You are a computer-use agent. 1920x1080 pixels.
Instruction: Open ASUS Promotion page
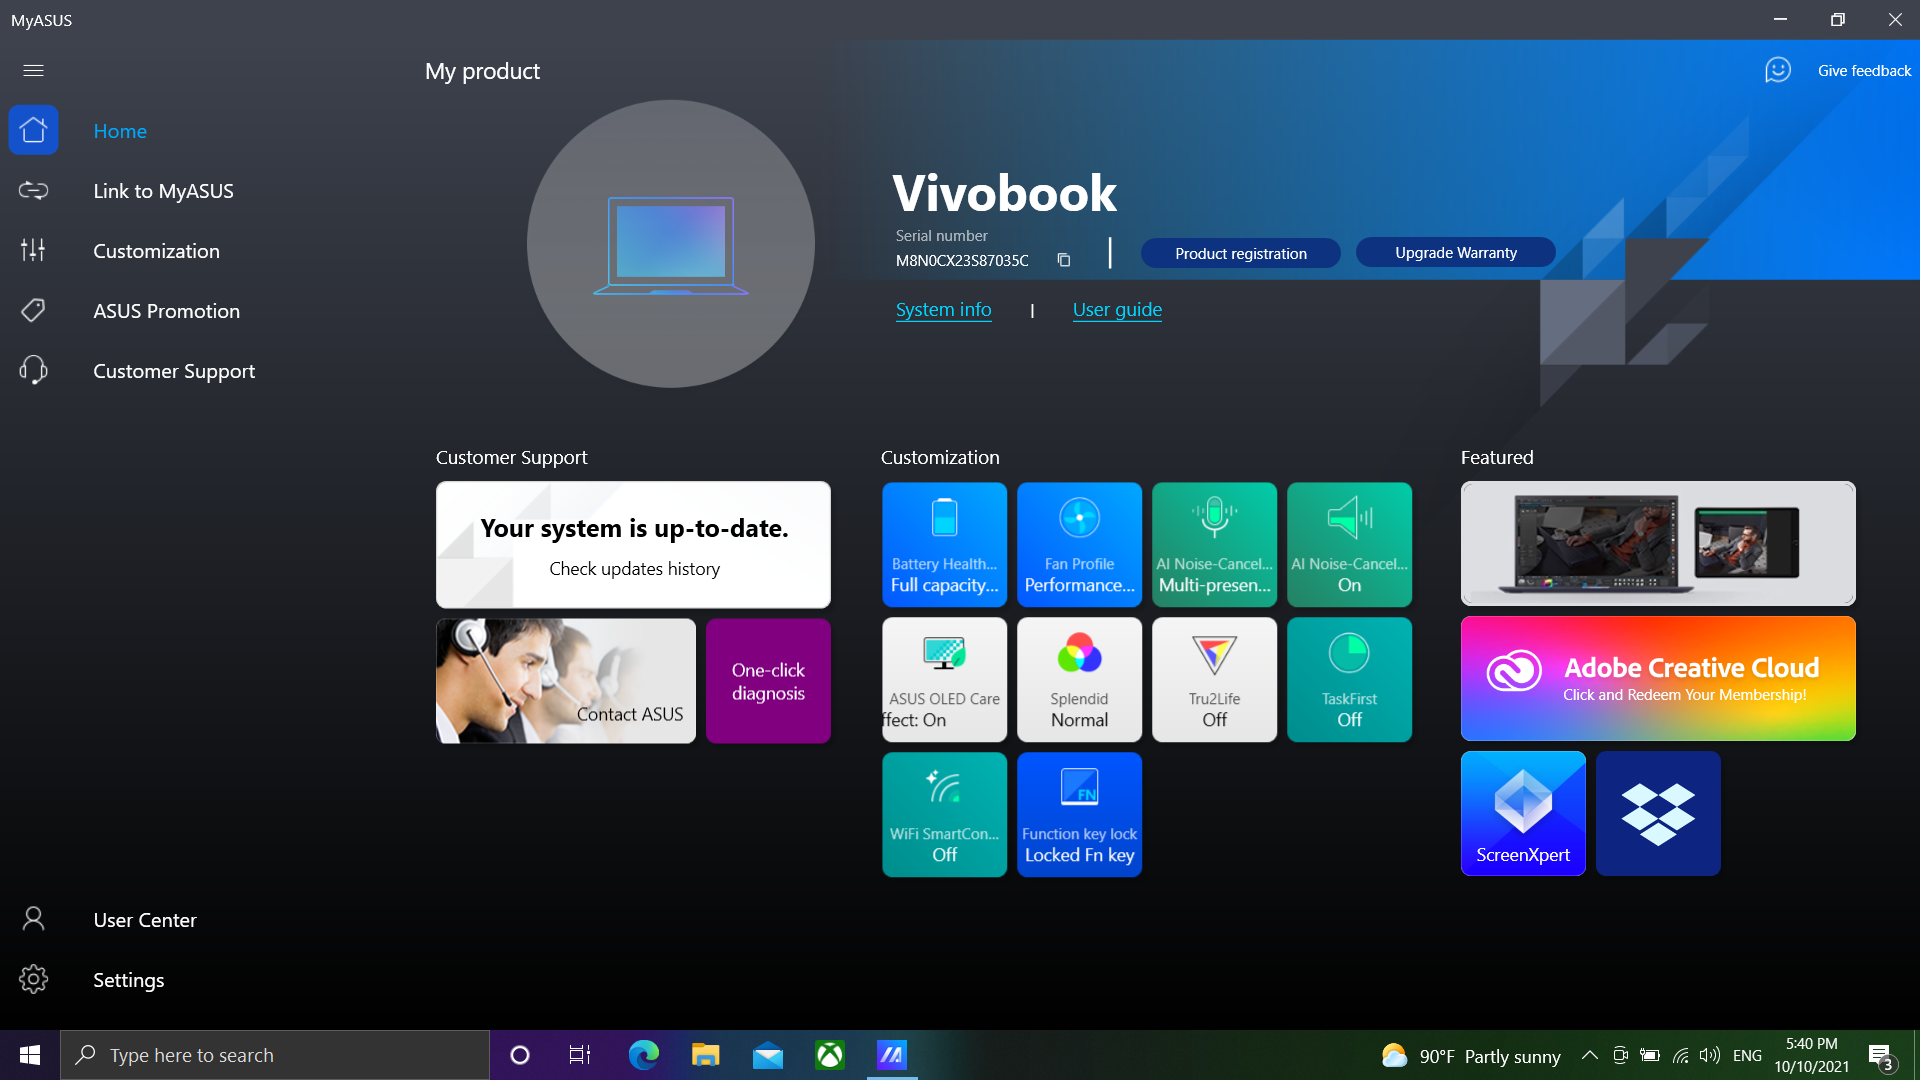(166, 311)
